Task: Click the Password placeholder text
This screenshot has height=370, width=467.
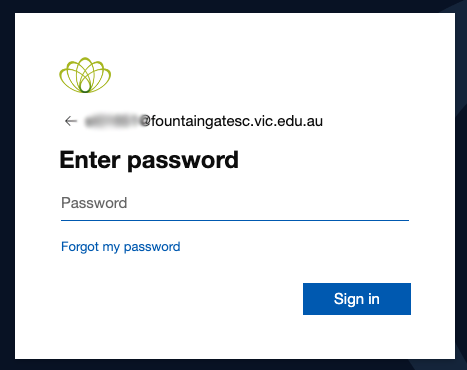Action: coord(94,203)
